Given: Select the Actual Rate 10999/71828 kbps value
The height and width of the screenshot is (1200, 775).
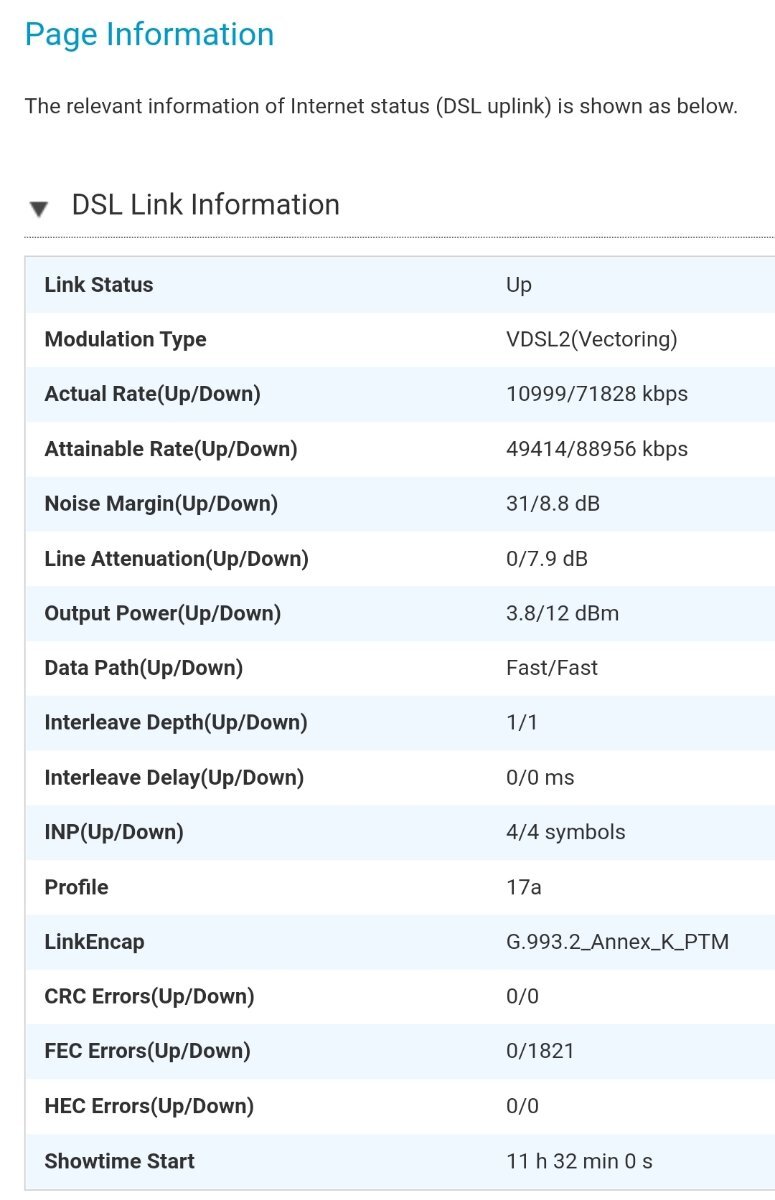Looking at the screenshot, I should pos(597,394).
